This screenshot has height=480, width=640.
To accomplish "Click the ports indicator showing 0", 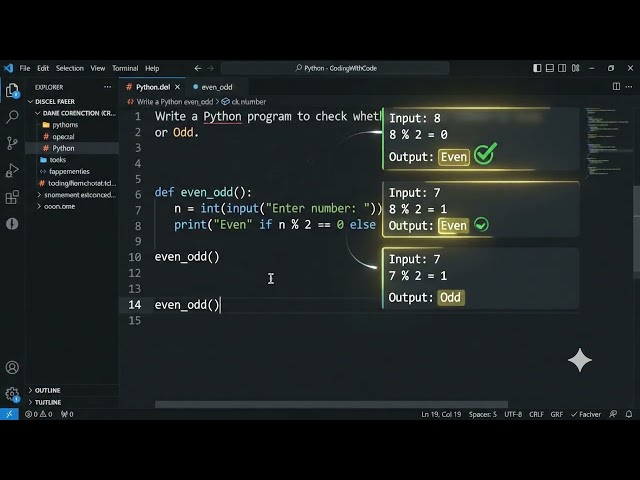I will pyautogui.click(x=67, y=414).
